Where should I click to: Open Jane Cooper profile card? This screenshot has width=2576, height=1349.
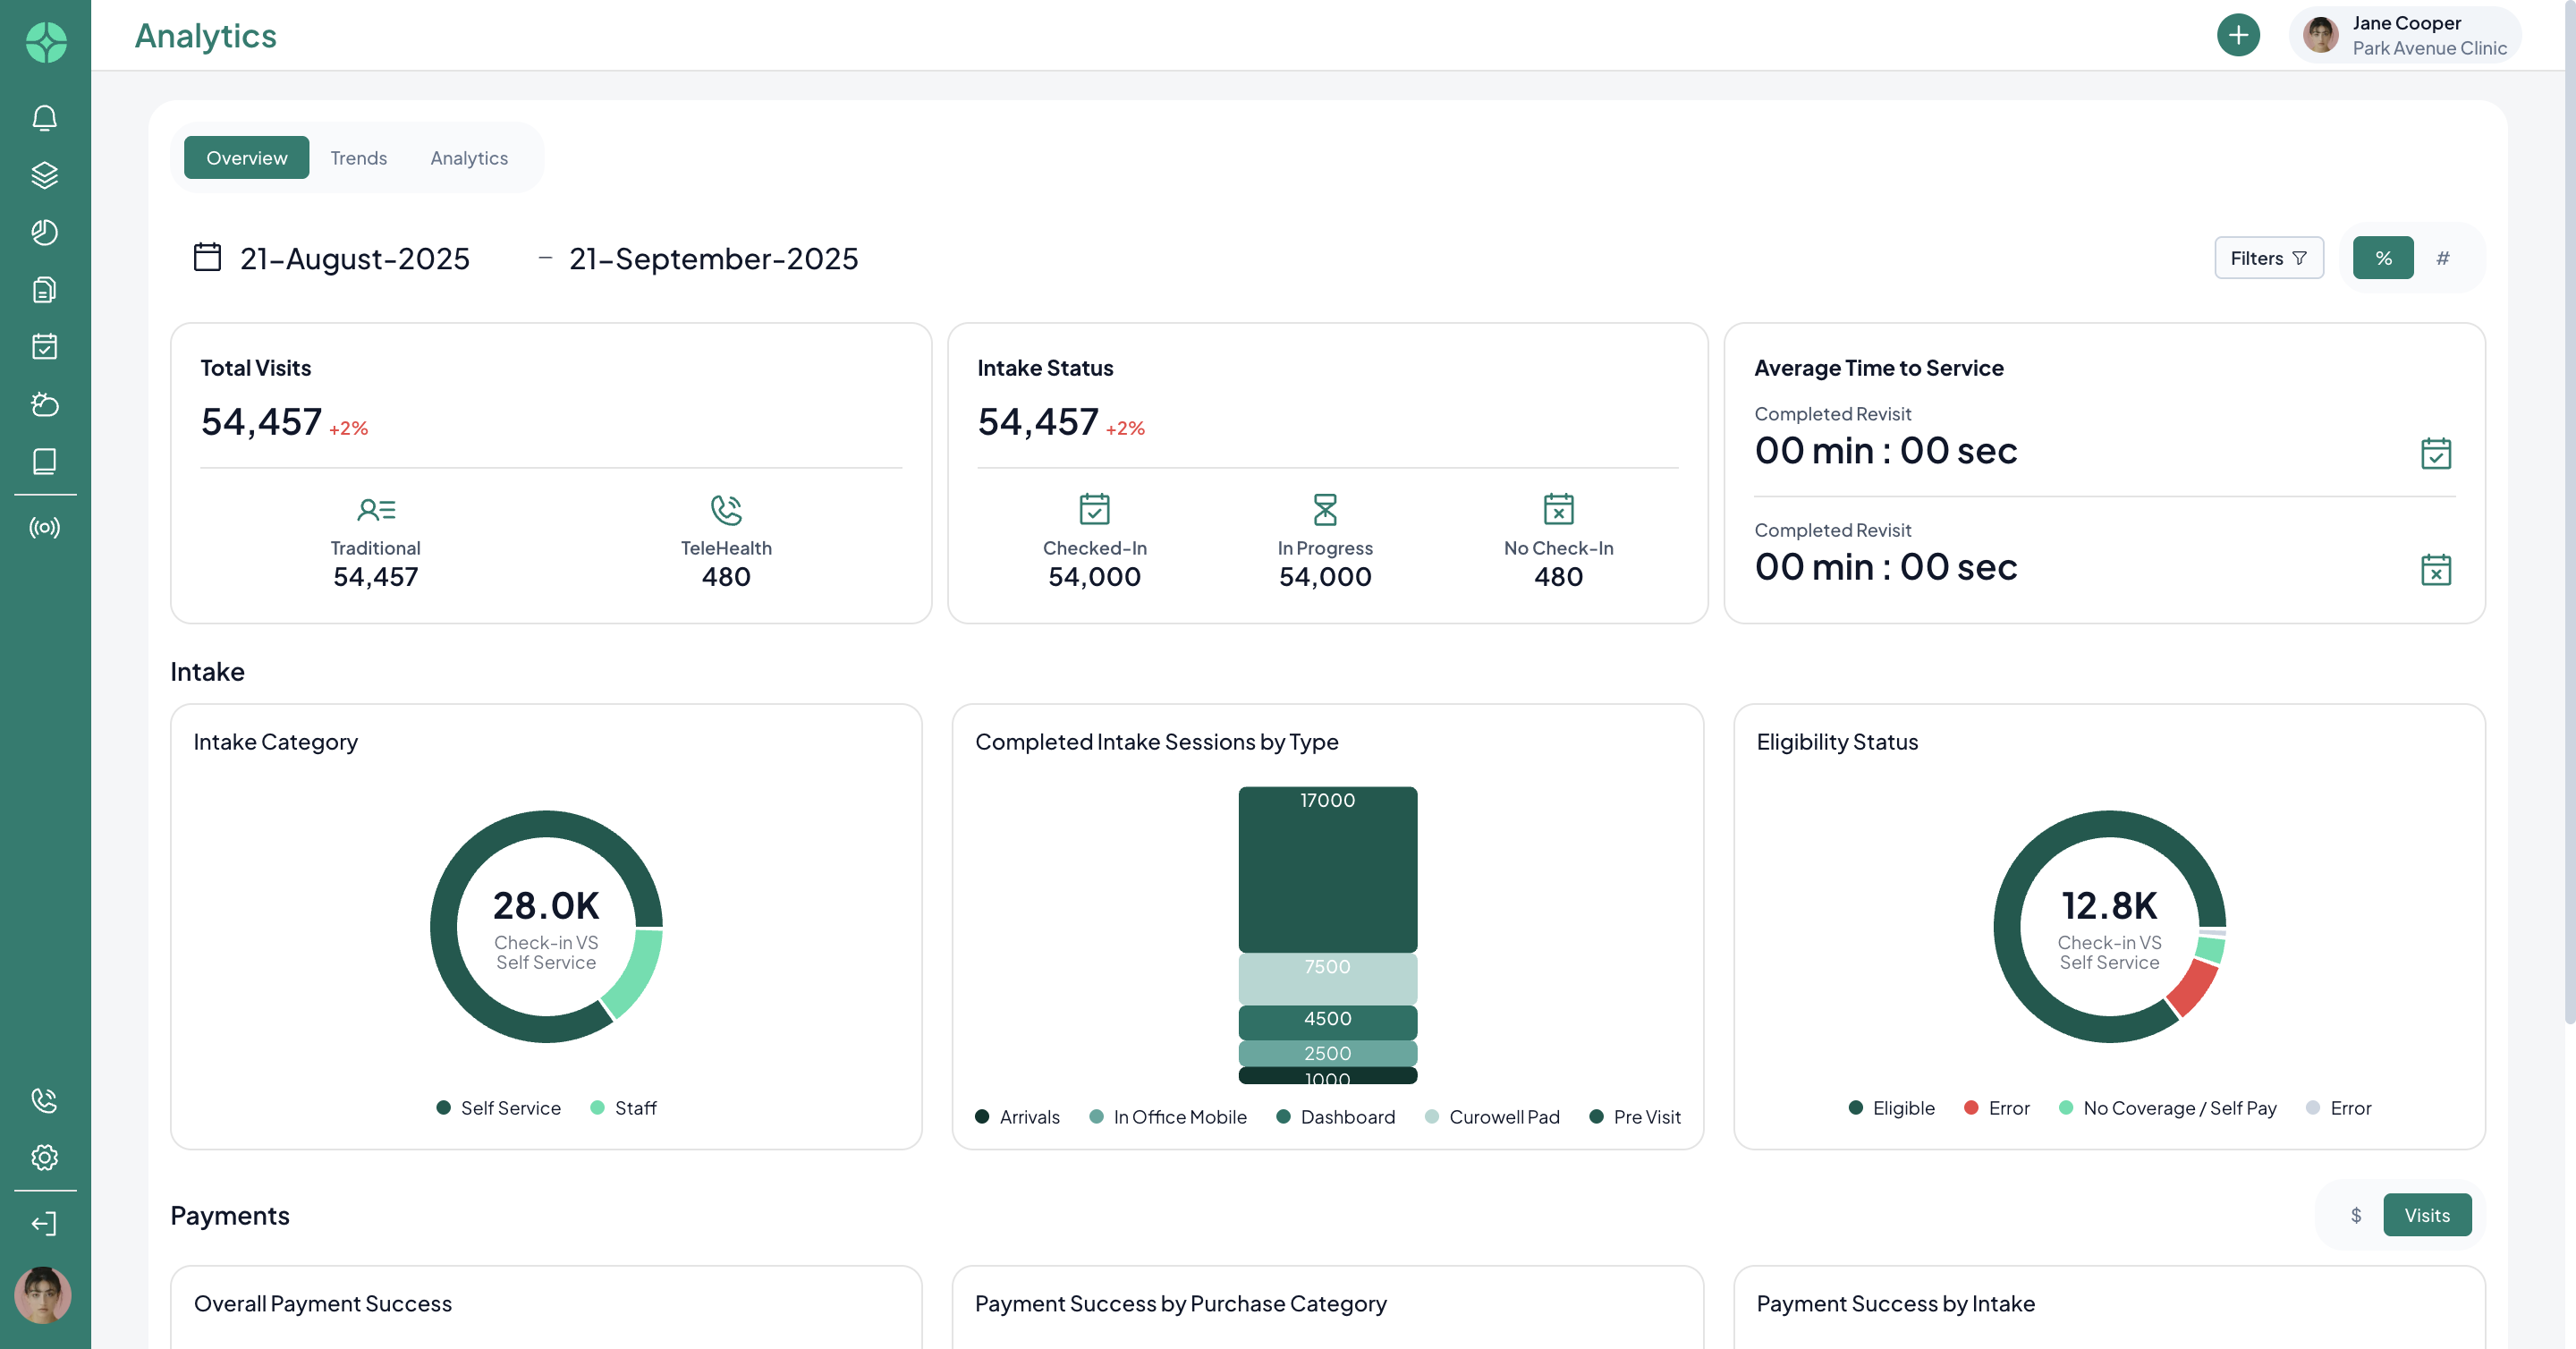point(2404,36)
